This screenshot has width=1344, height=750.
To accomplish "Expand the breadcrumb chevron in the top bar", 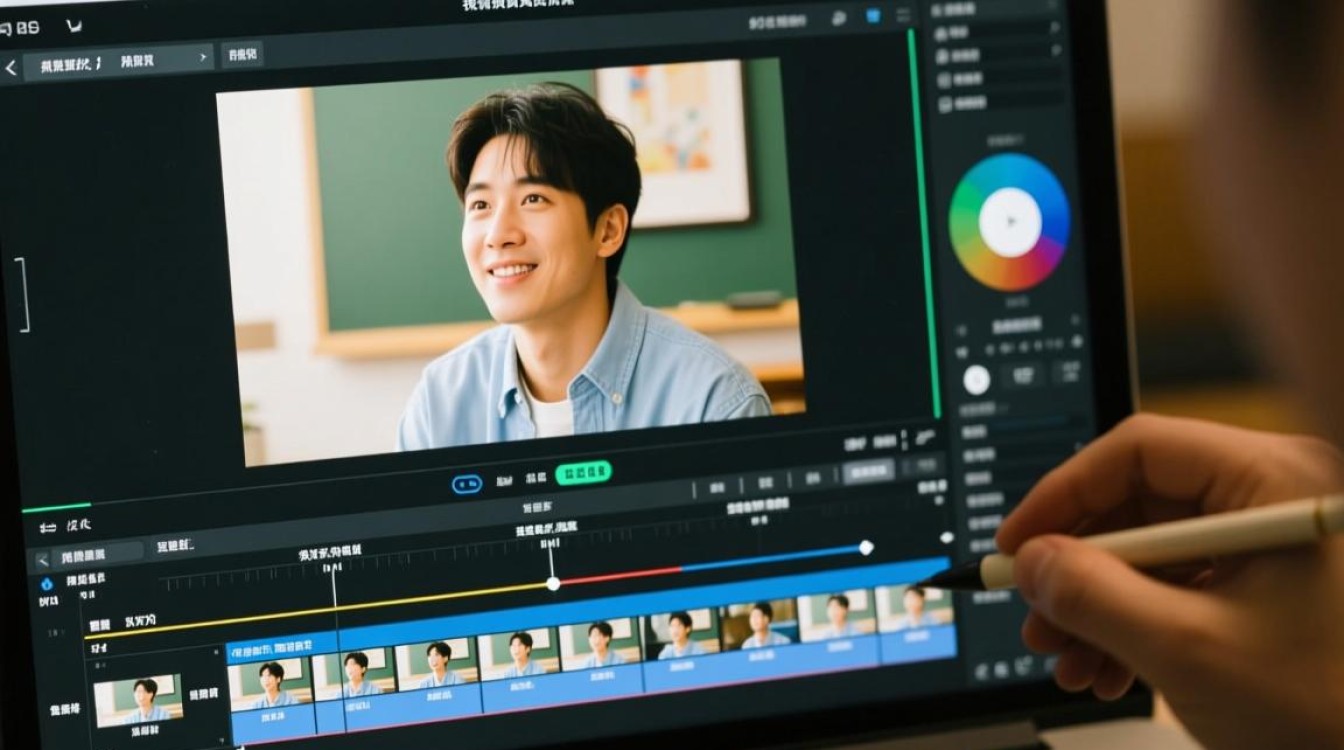I will 203,59.
